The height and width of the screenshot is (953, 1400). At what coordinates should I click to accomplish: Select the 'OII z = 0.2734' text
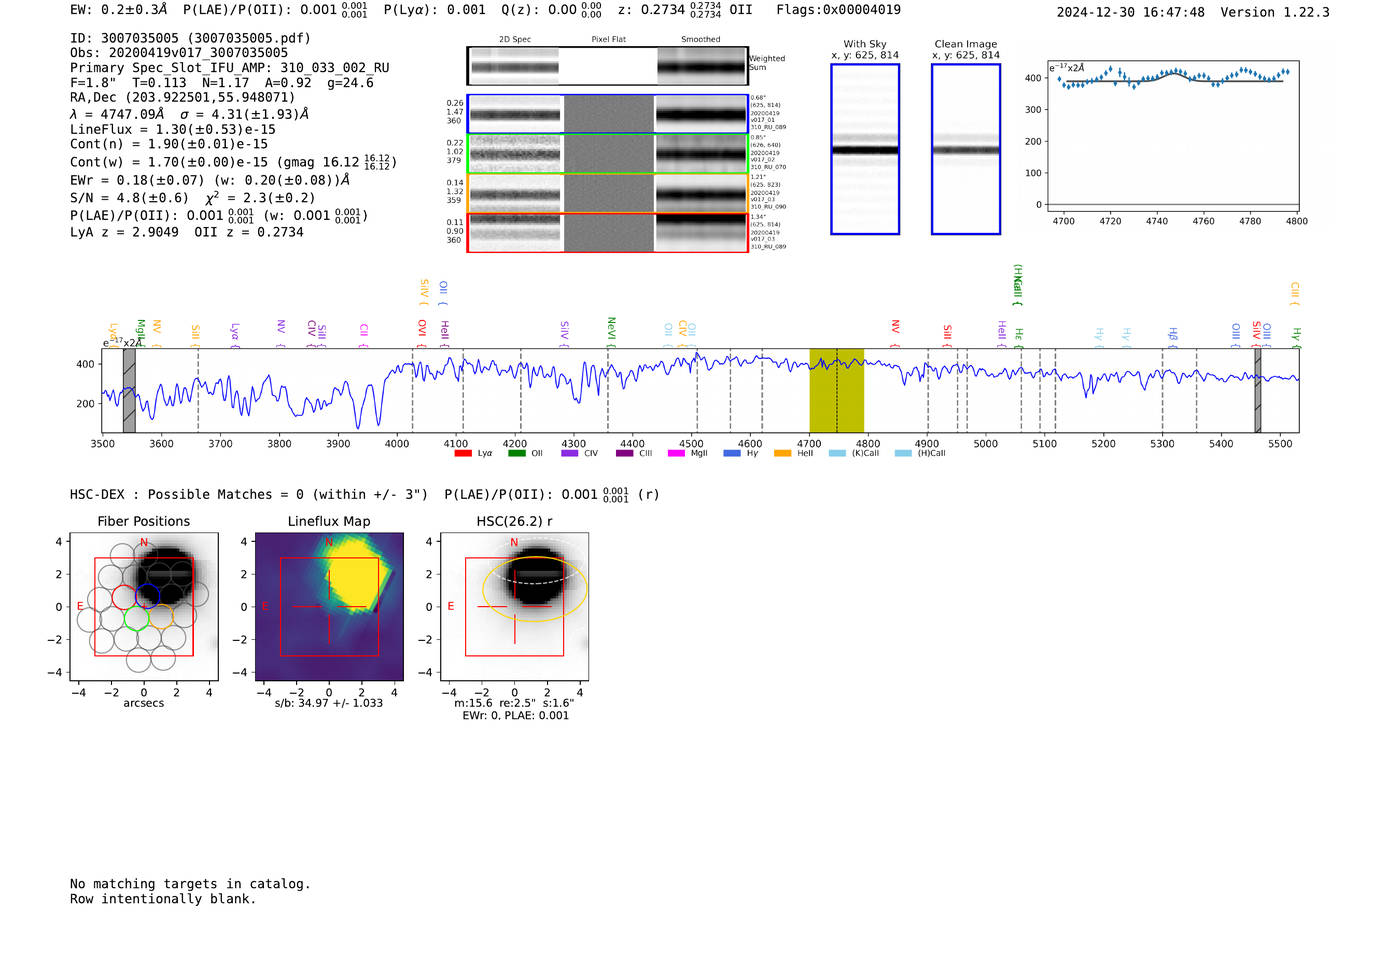click(249, 232)
